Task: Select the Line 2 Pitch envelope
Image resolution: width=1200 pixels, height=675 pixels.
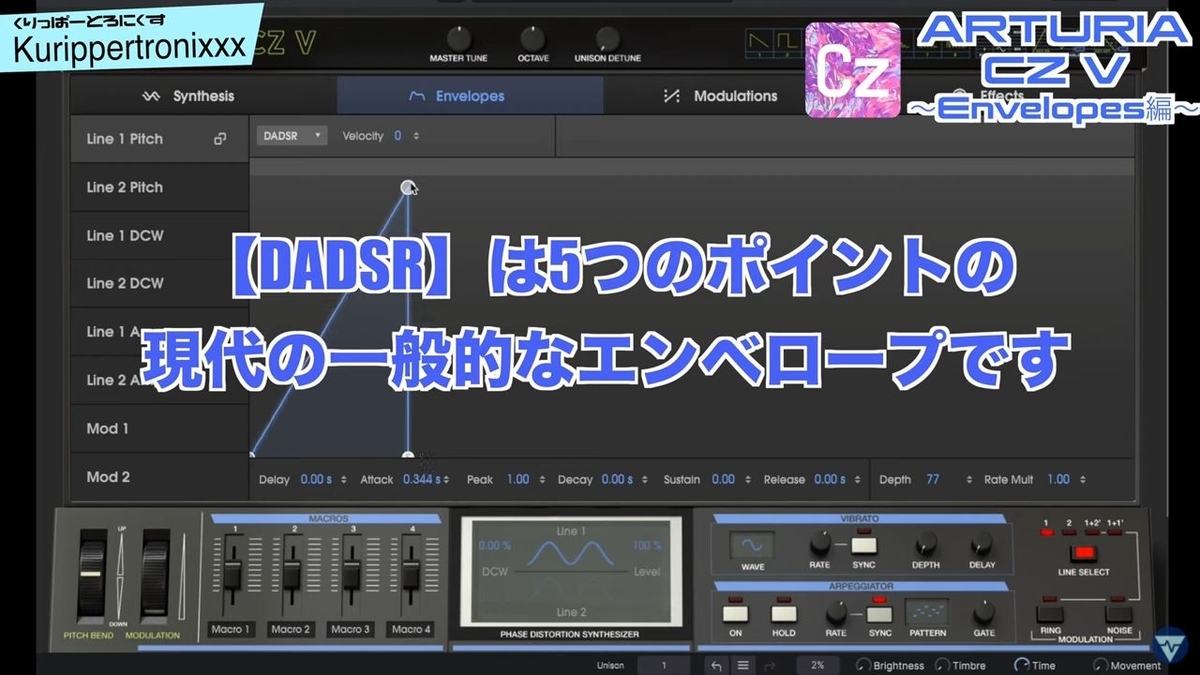Action: point(160,187)
